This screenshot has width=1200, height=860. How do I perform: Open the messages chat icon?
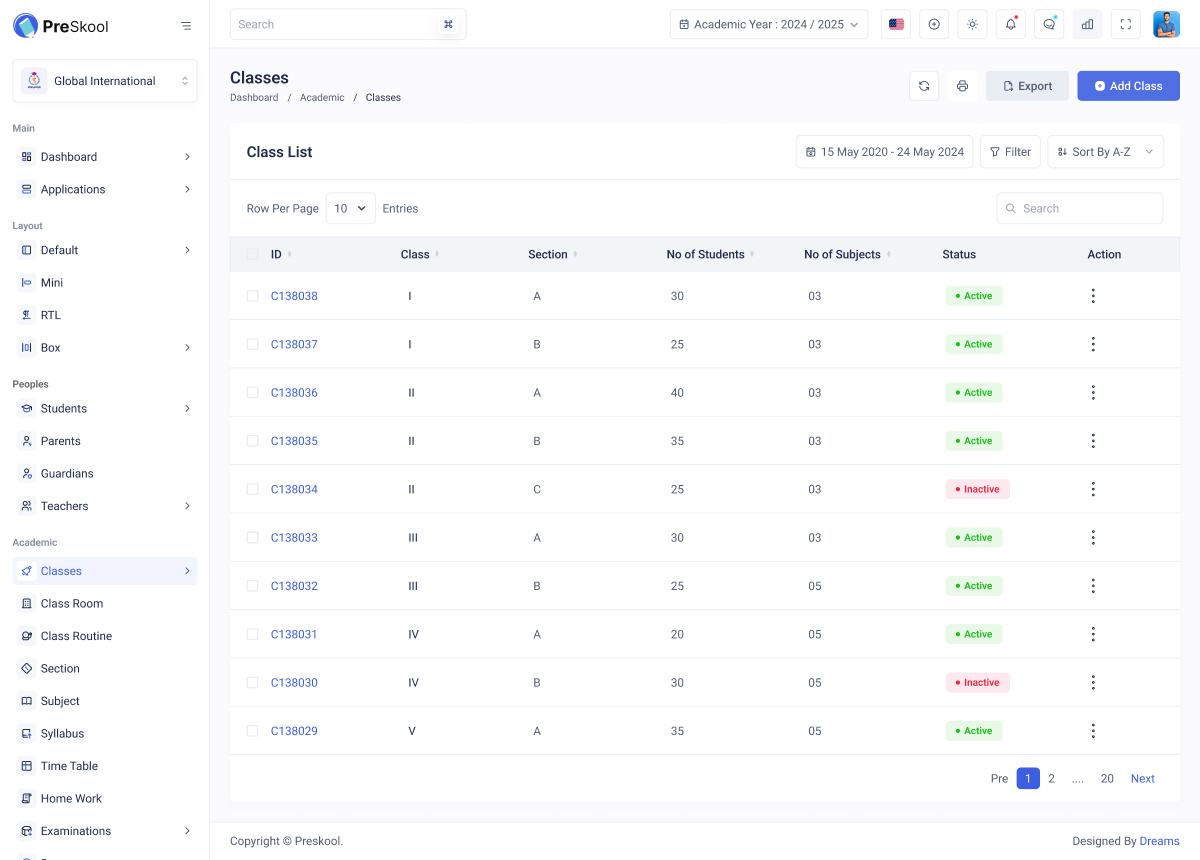tap(1048, 24)
